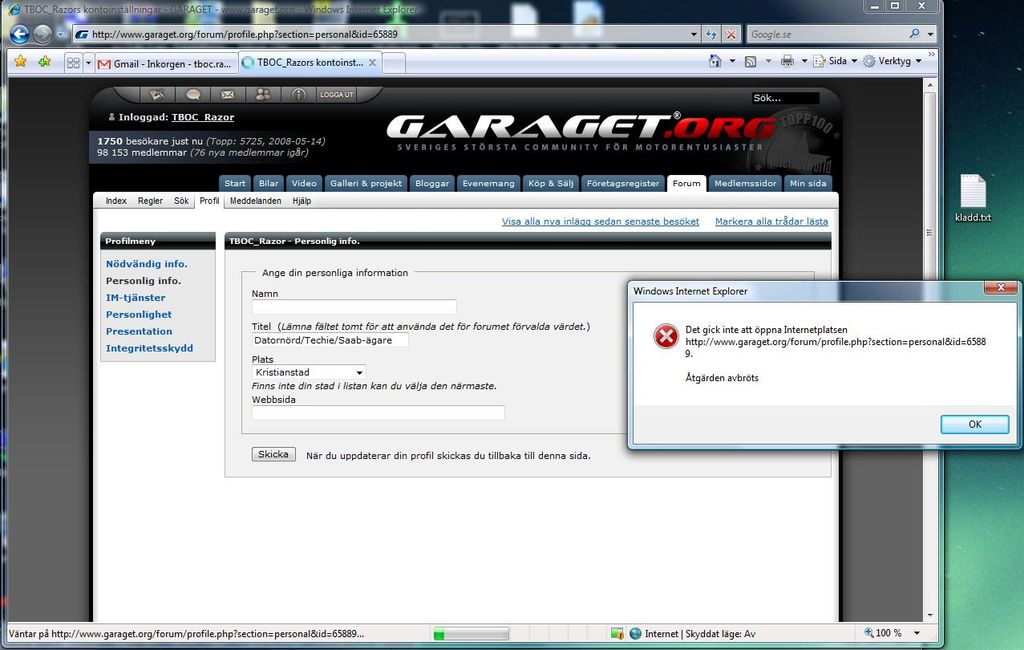Open the forum Meddelanden submenu item
The image size is (1024, 650).
pyautogui.click(x=255, y=201)
